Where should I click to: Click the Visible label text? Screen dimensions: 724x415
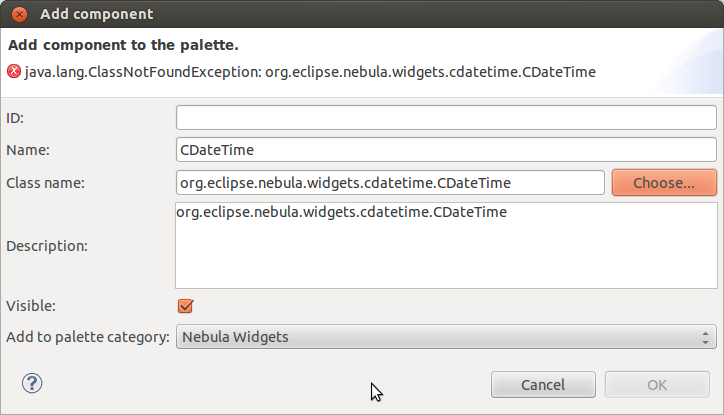(30, 306)
